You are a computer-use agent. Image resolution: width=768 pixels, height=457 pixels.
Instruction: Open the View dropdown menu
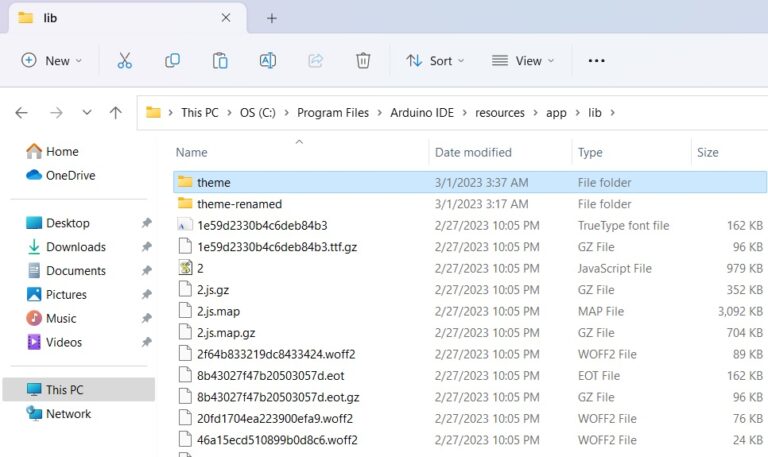coord(523,61)
